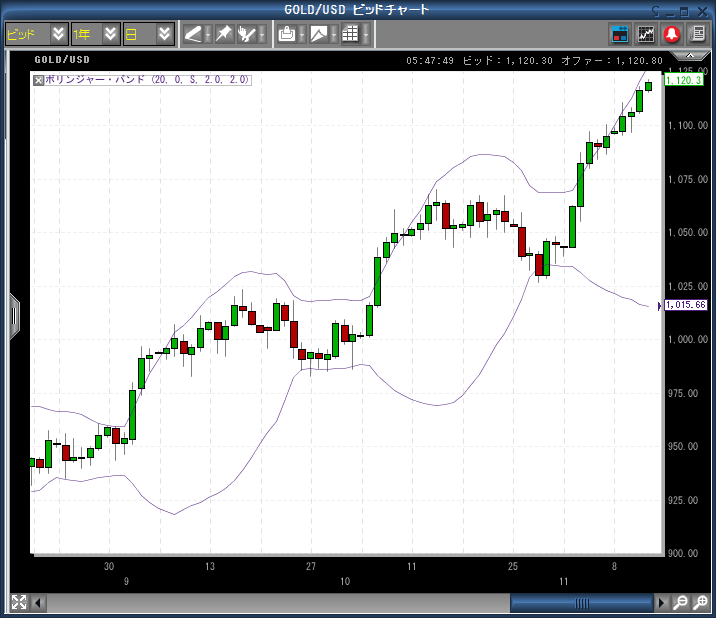Remove the ボリンジャー・バンド indicator via X box
Viewport: 717px width, 618px height.
point(39,79)
